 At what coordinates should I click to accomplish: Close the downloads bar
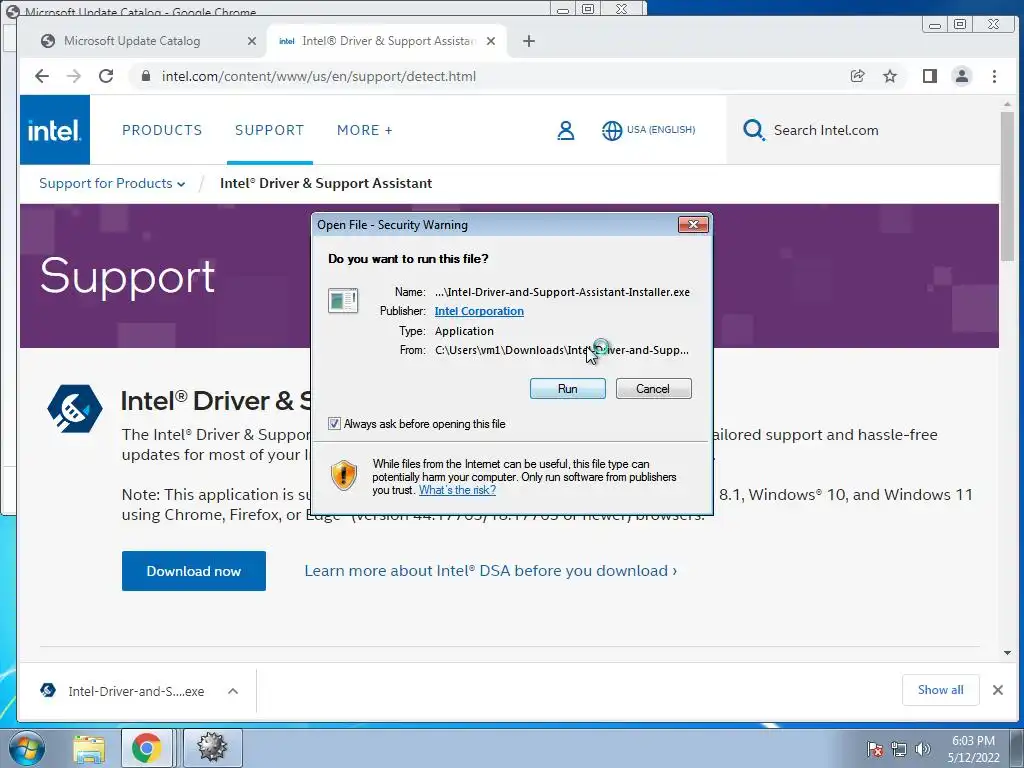pos(997,690)
